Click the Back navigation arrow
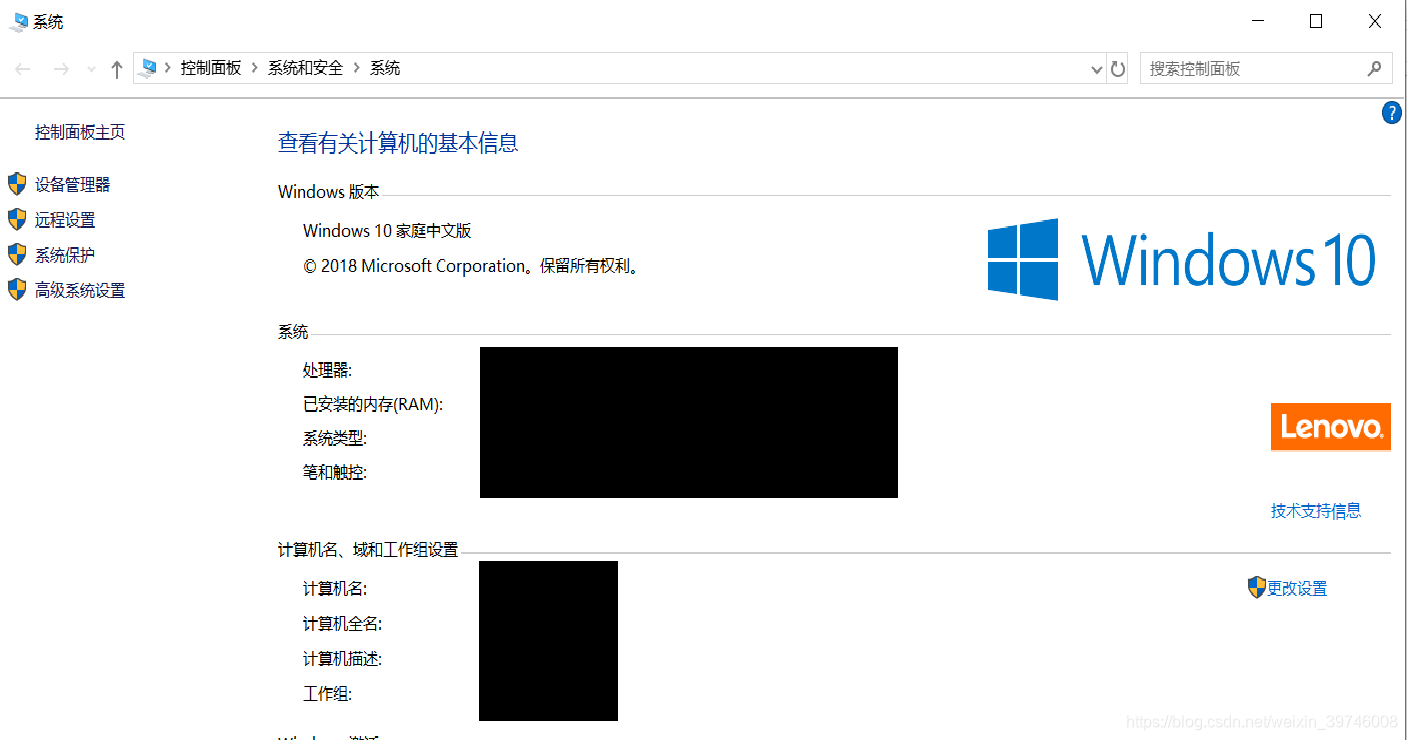This screenshot has width=1407, height=740. (23, 69)
